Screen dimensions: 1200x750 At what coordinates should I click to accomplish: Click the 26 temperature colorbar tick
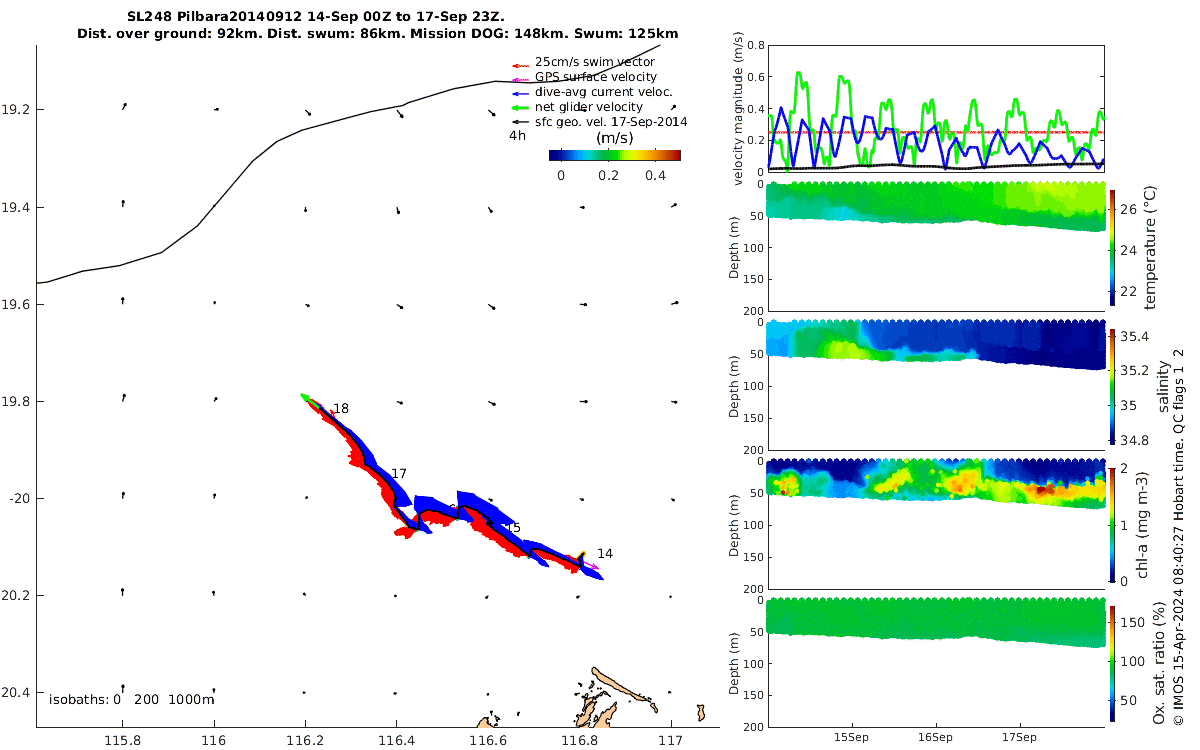click(x=1129, y=209)
